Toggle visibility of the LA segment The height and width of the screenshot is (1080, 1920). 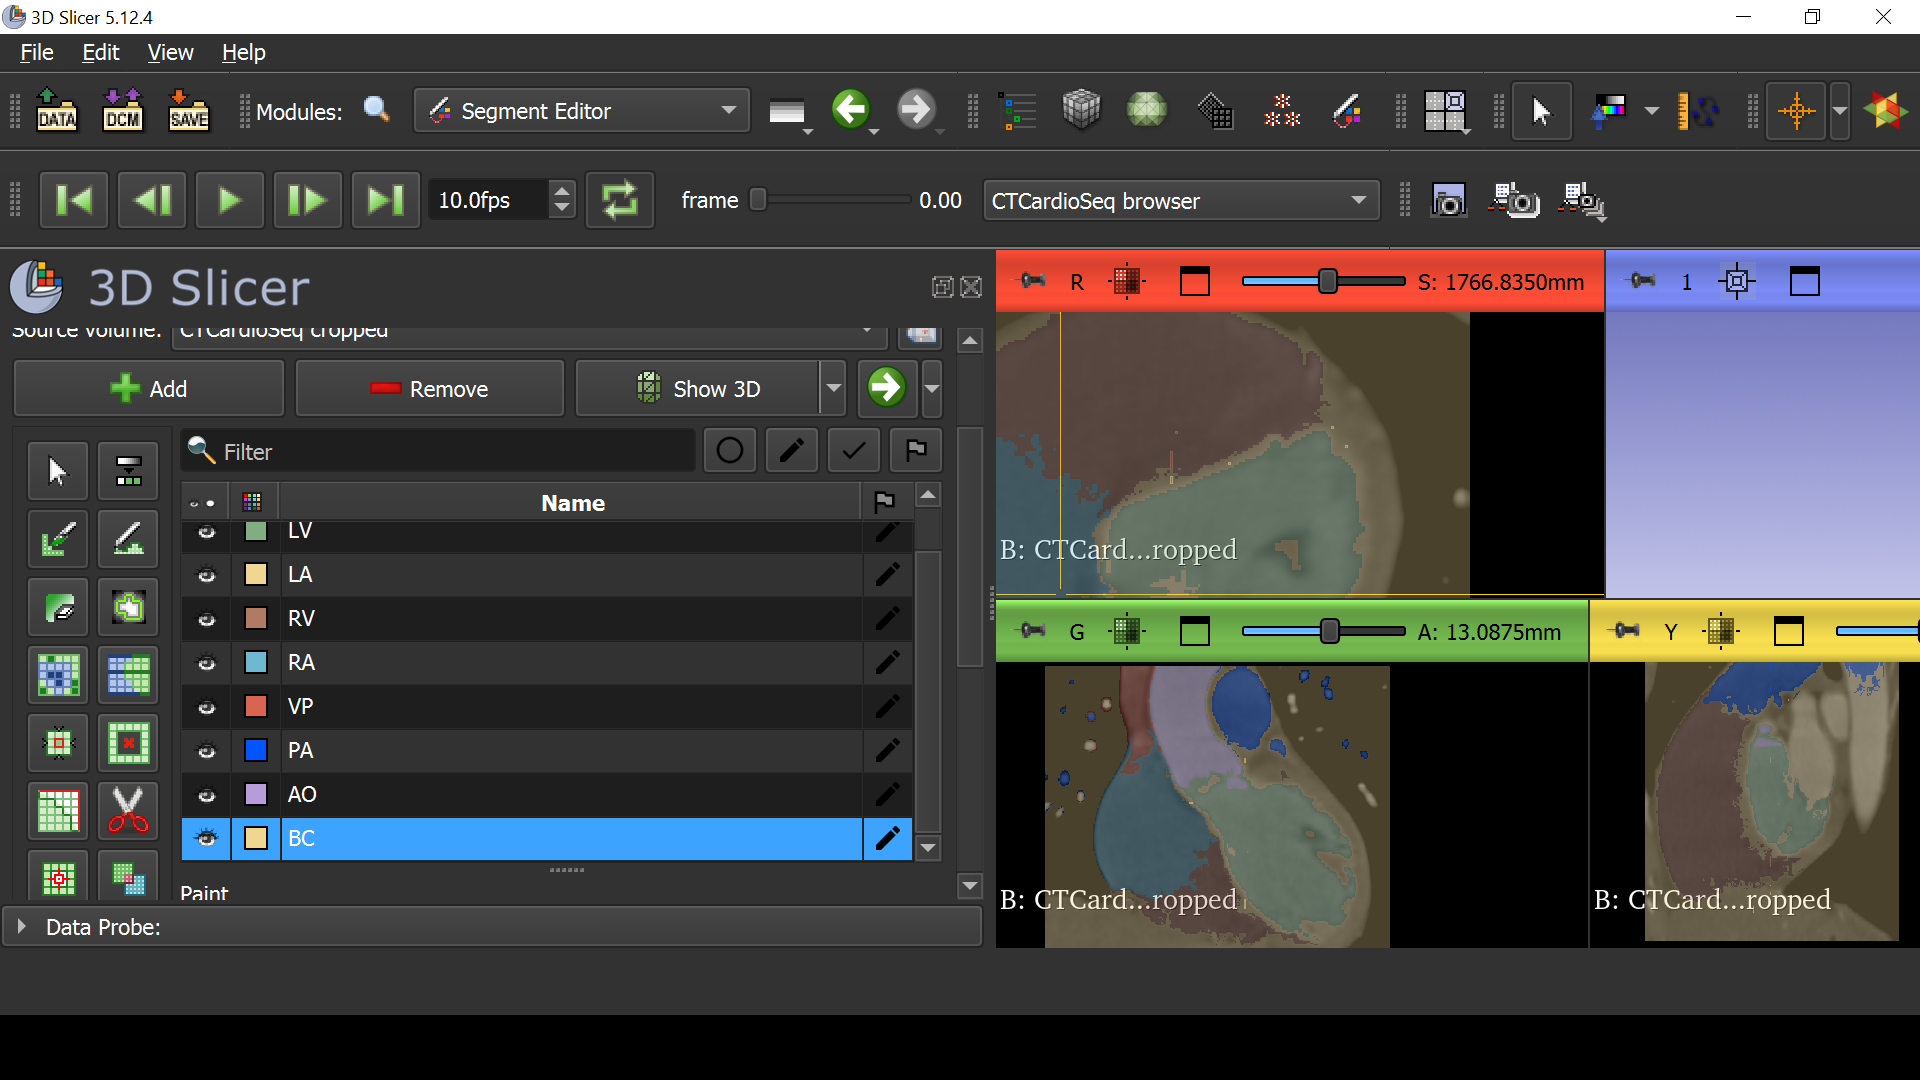207,575
